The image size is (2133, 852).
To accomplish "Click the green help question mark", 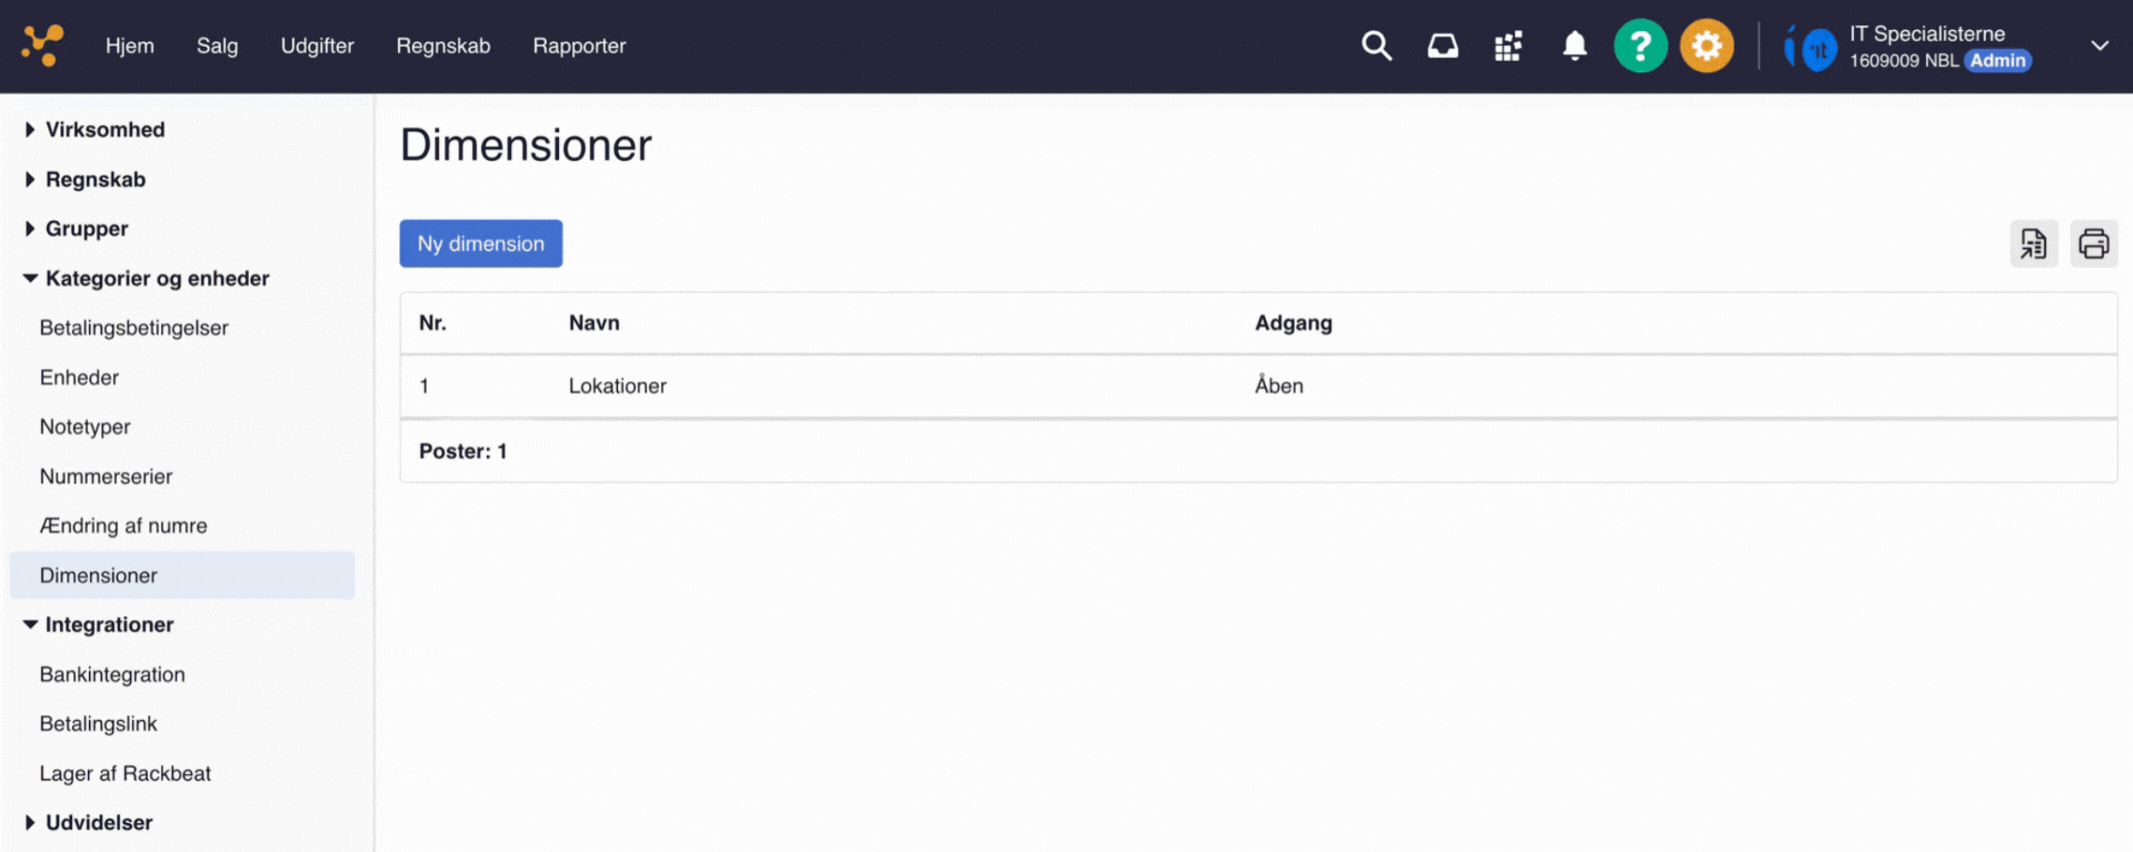I will tap(1640, 46).
